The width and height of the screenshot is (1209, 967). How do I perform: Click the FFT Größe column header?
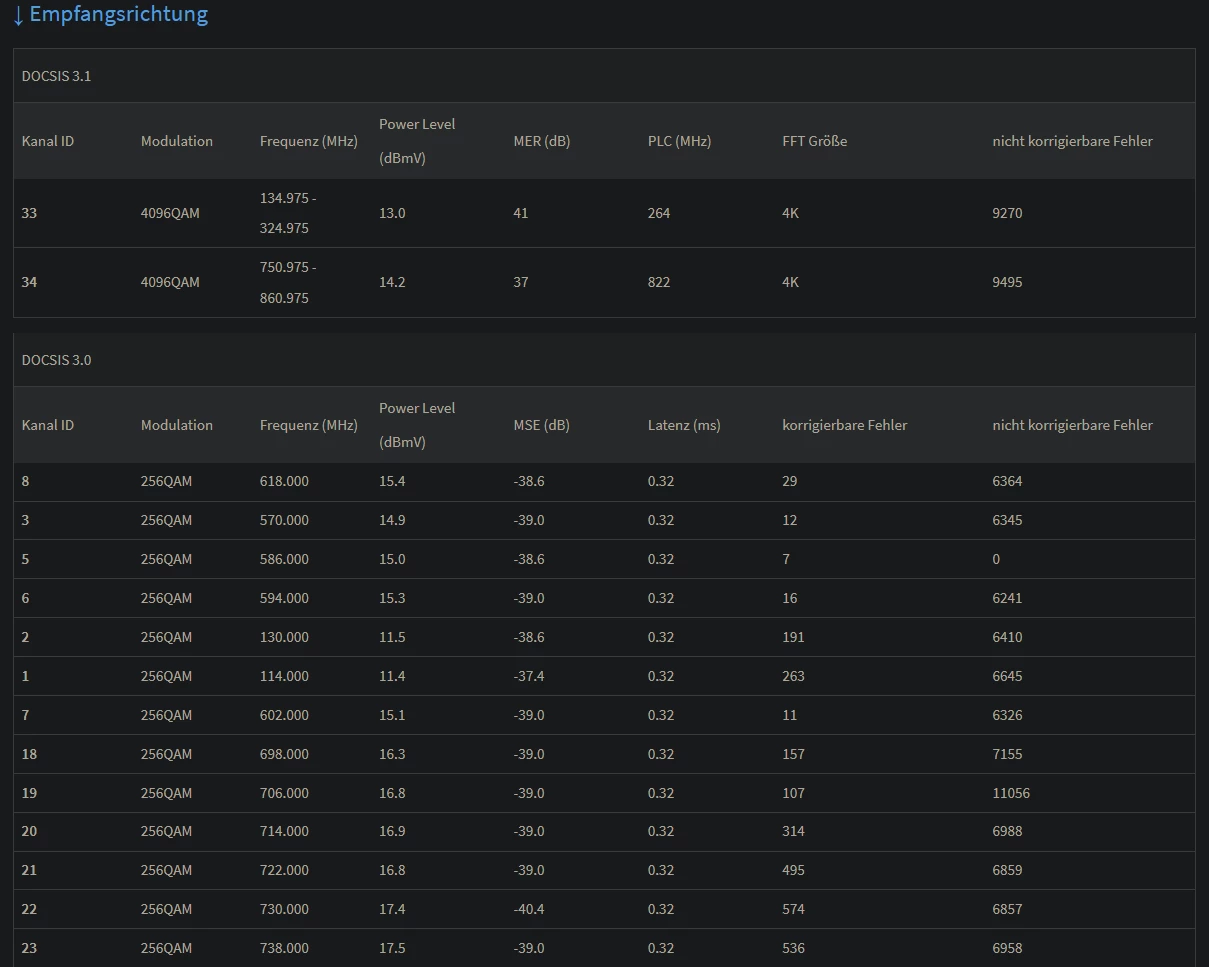(814, 141)
